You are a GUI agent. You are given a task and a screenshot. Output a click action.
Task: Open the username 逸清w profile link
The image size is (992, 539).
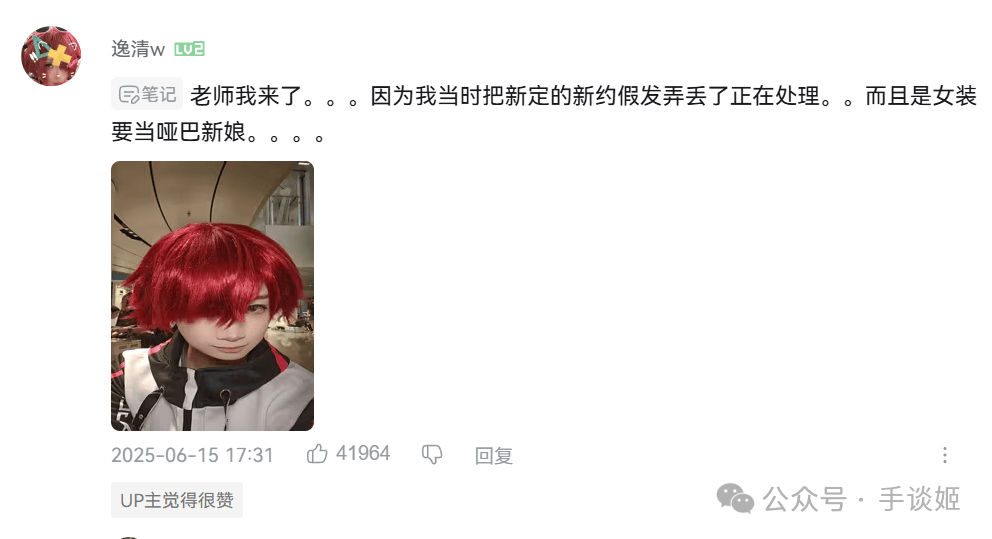pyautogui.click(x=138, y=49)
